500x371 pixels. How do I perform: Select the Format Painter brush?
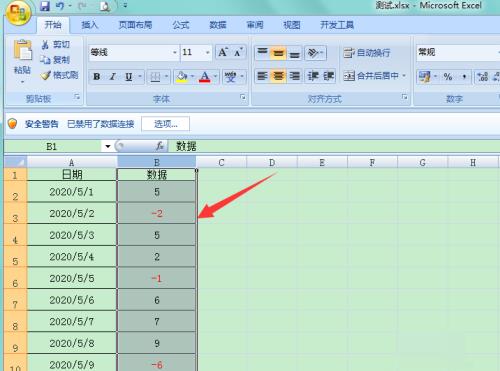click(x=59, y=75)
